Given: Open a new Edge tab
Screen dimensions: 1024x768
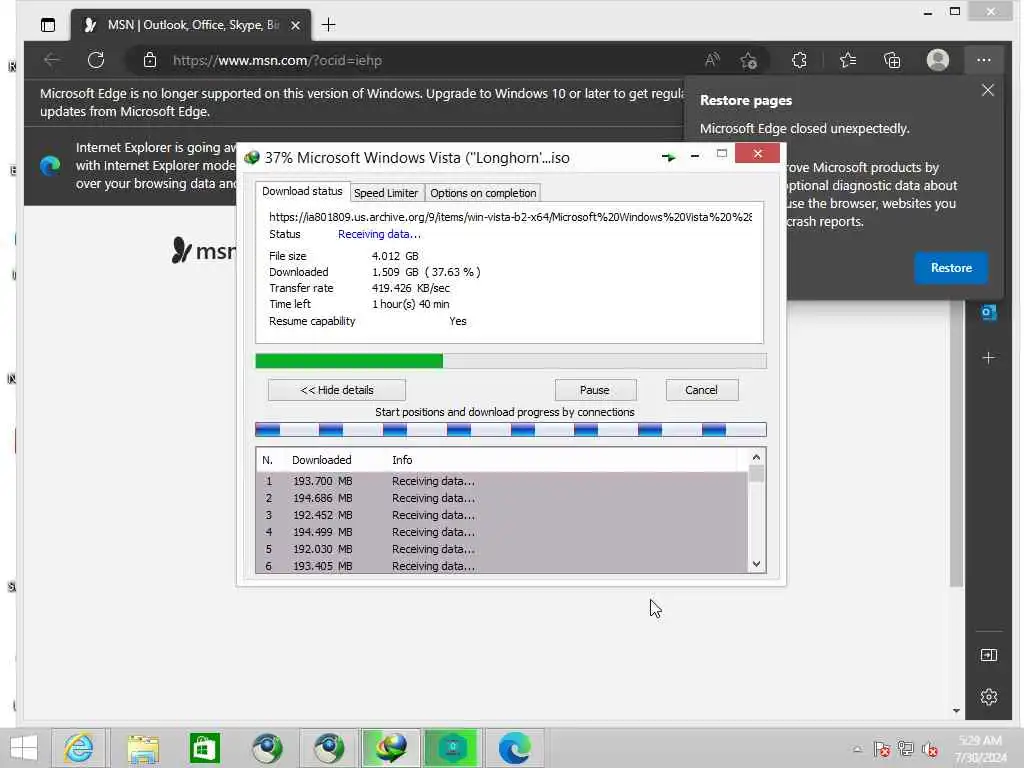Looking at the screenshot, I should point(328,25).
